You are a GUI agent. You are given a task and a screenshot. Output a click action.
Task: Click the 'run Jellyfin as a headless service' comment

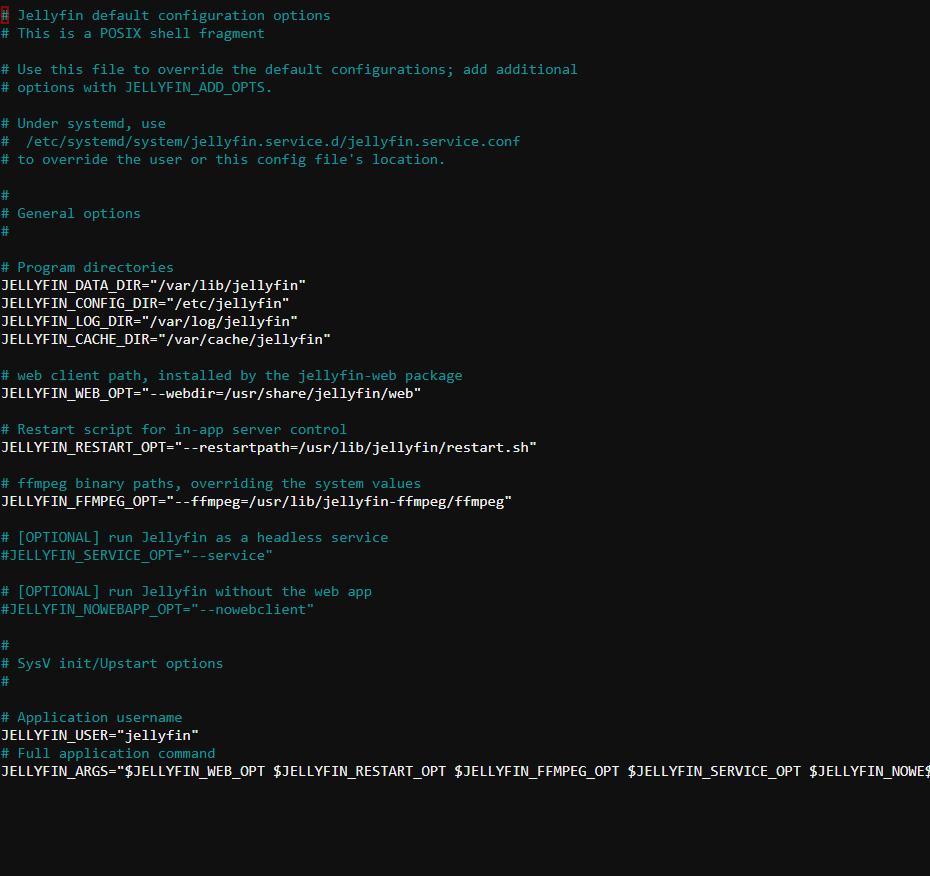click(195, 537)
